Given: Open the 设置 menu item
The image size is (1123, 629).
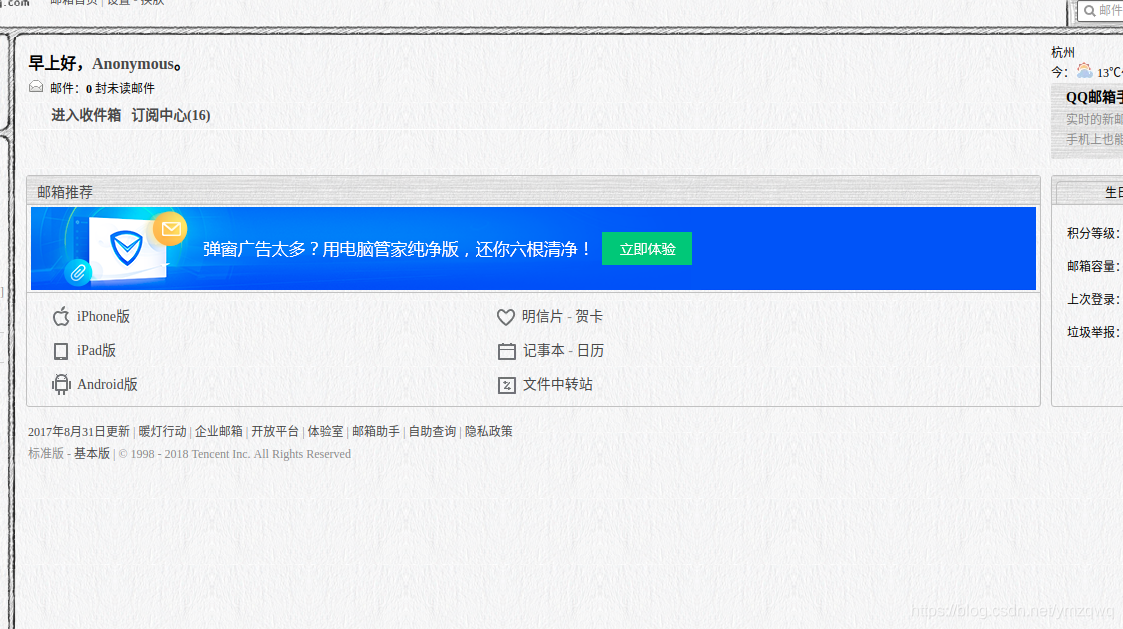Looking at the screenshot, I should pos(116,3).
